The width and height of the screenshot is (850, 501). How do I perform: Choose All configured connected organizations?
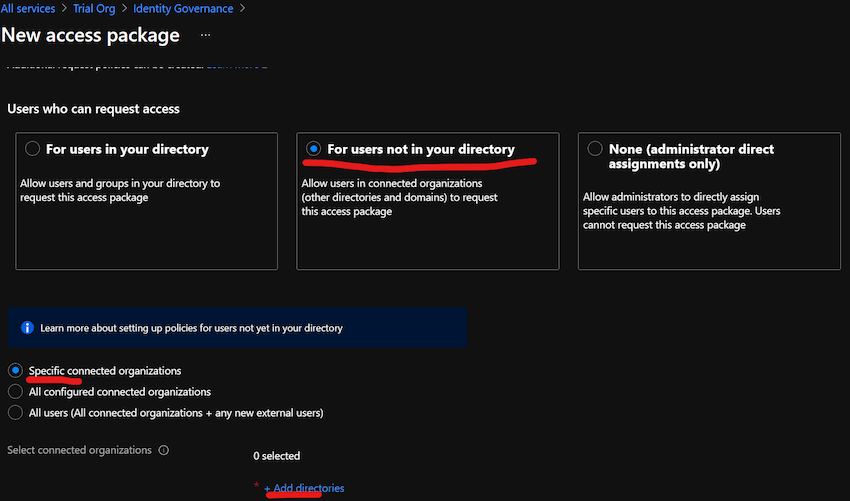(x=15, y=392)
